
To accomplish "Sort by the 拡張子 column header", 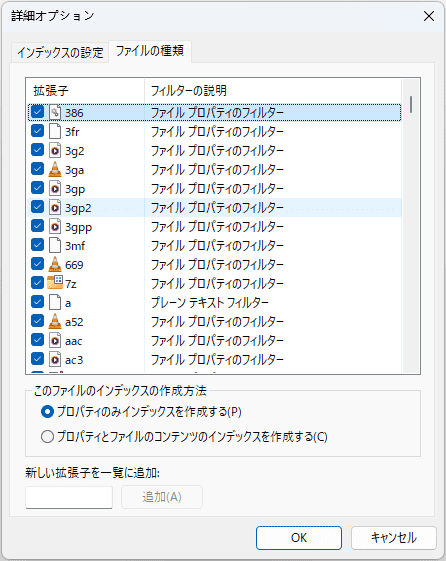I will coord(85,91).
